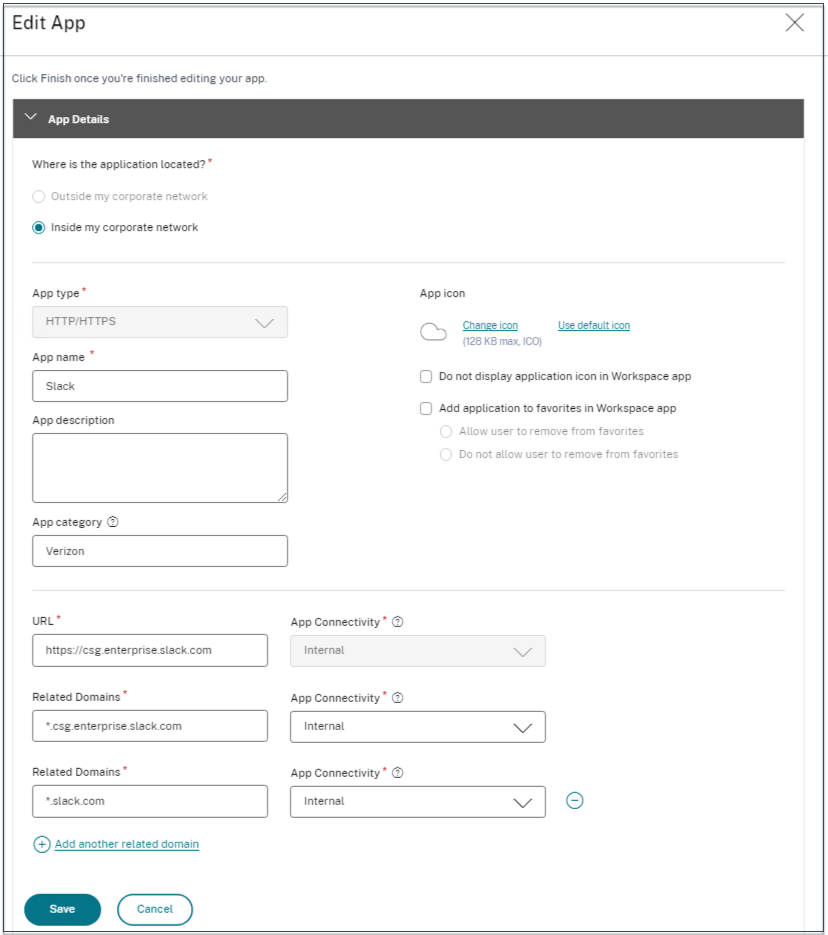
Task: Click the Use default icon link
Action: point(594,325)
